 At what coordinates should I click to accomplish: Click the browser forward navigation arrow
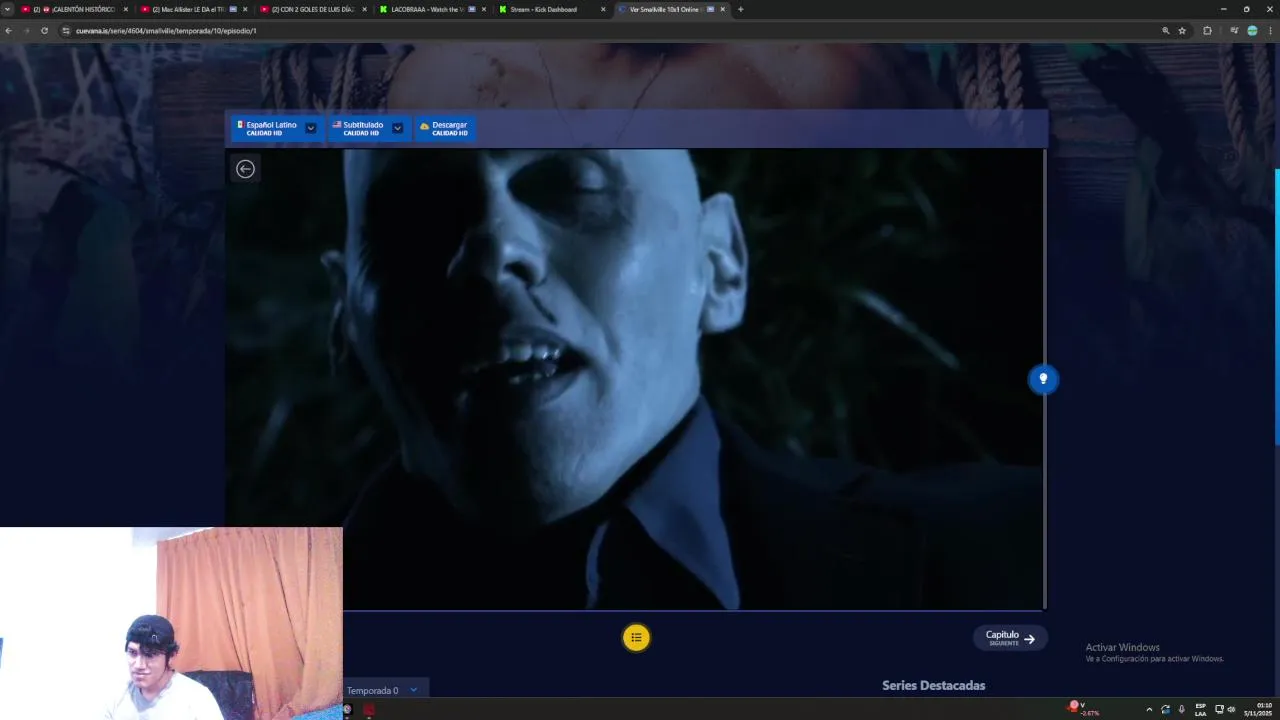26,31
